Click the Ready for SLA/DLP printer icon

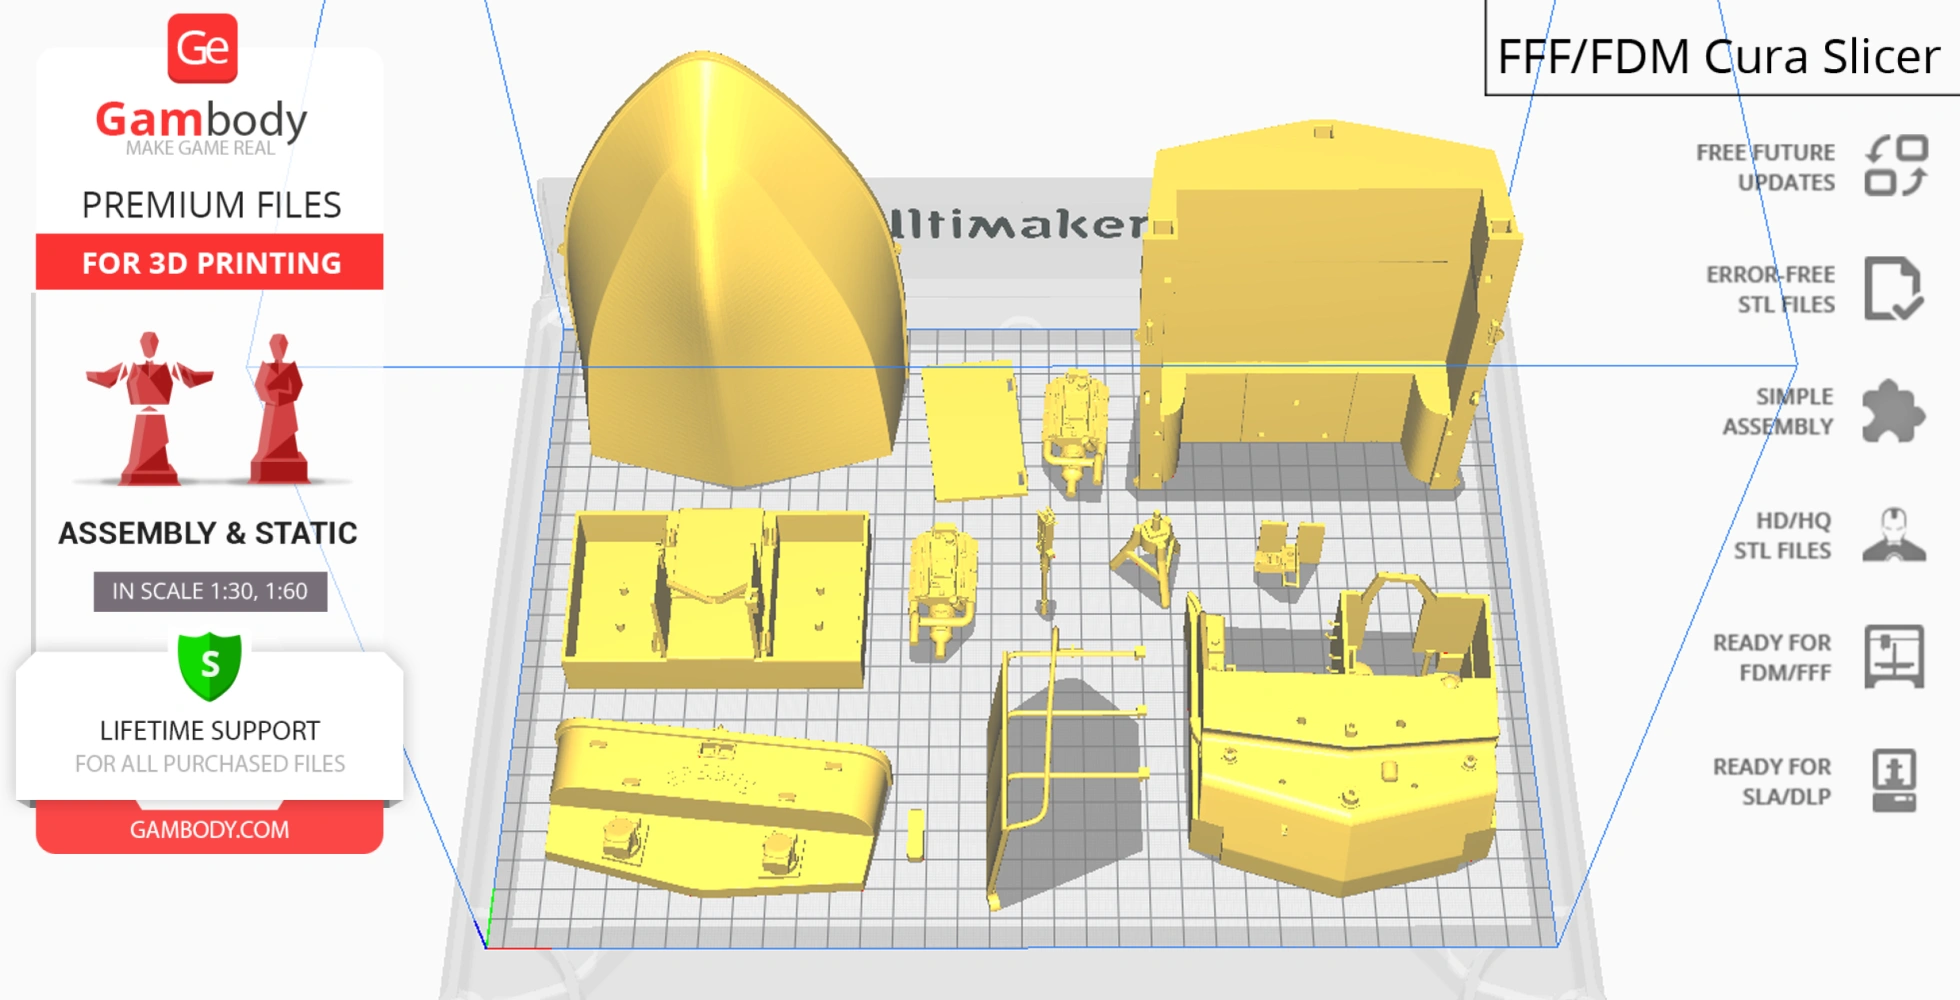tap(1893, 780)
